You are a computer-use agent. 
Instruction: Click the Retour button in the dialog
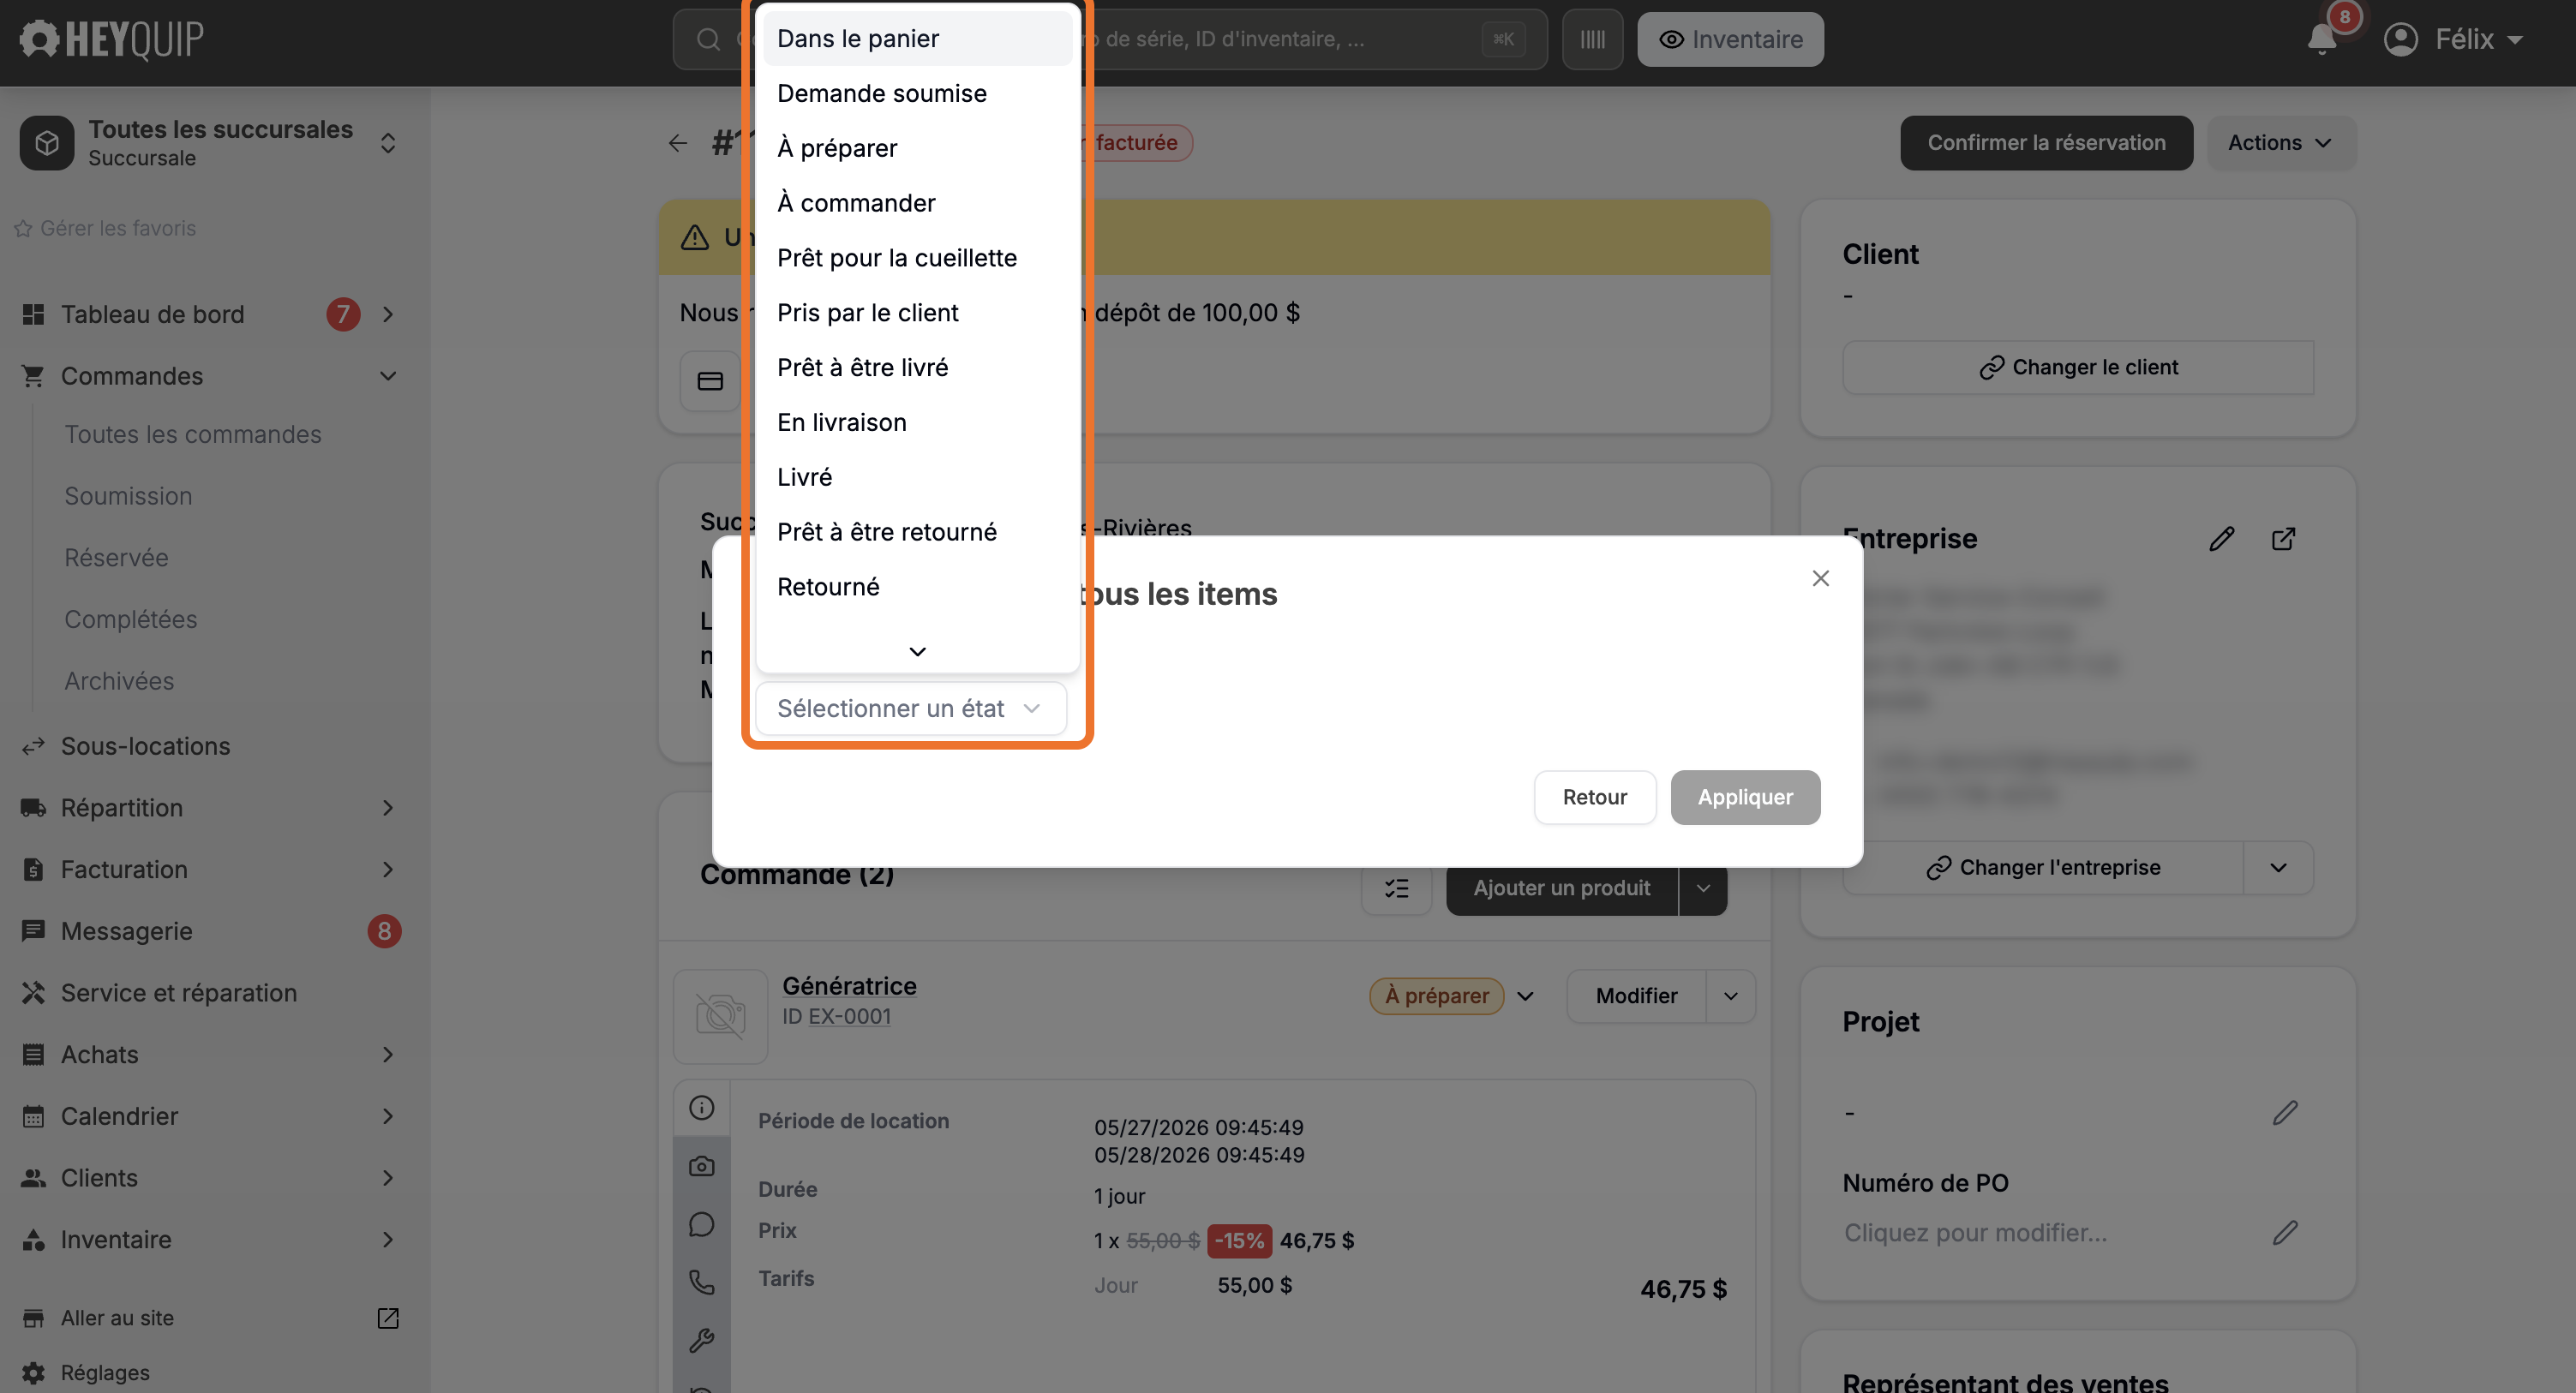point(1594,797)
